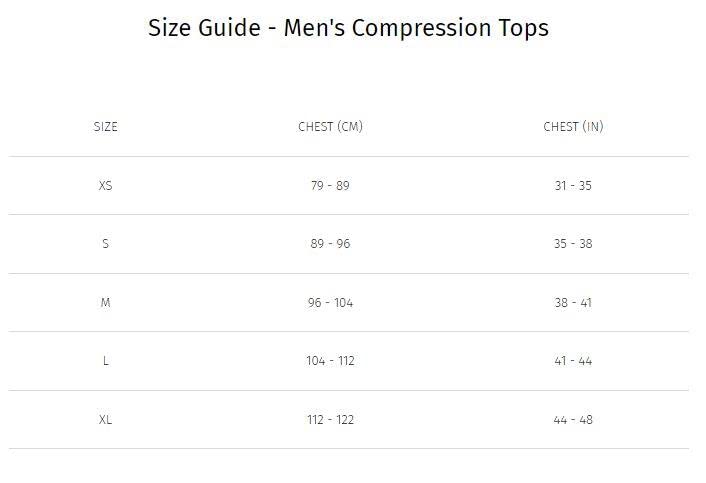The height and width of the screenshot is (483, 706).
Task: Click the XS size cell
Action: (x=106, y=186)
